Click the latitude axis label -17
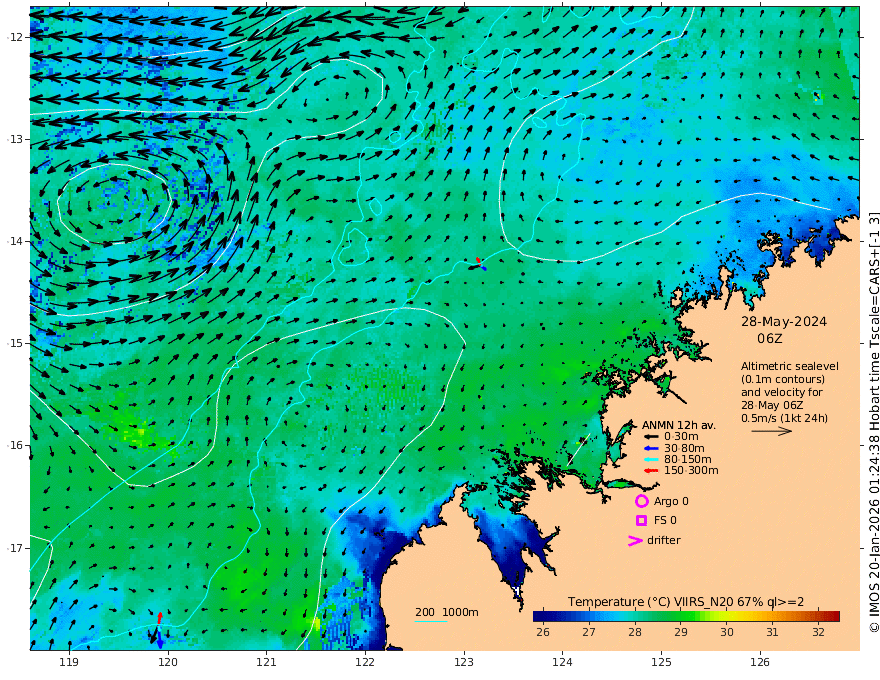Screen dimensions: 880x680 click(15, 548)
